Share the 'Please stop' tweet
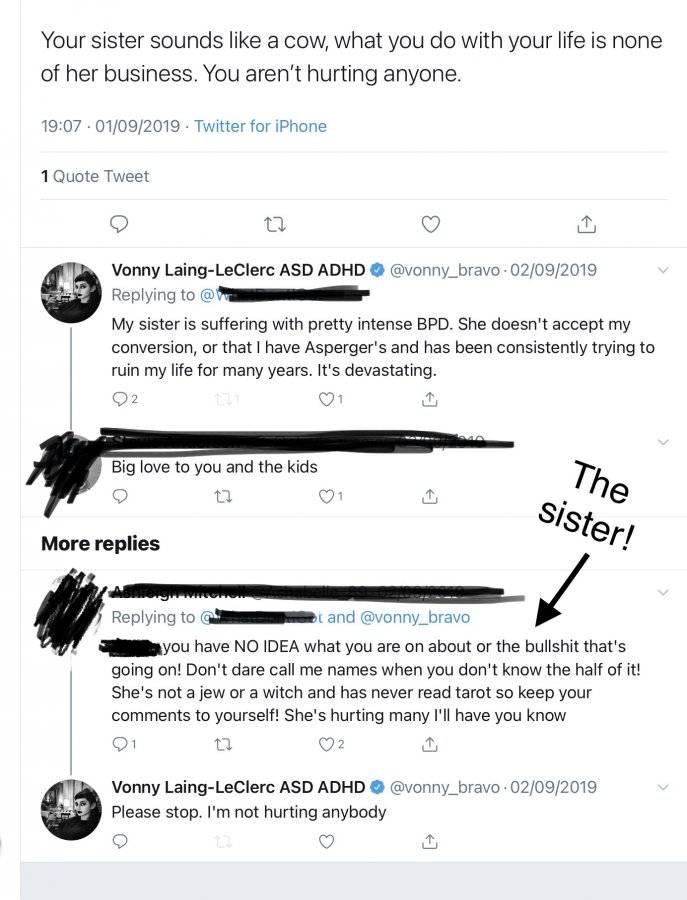This screenshot has height=900, width=687. (x=429, y=841)
